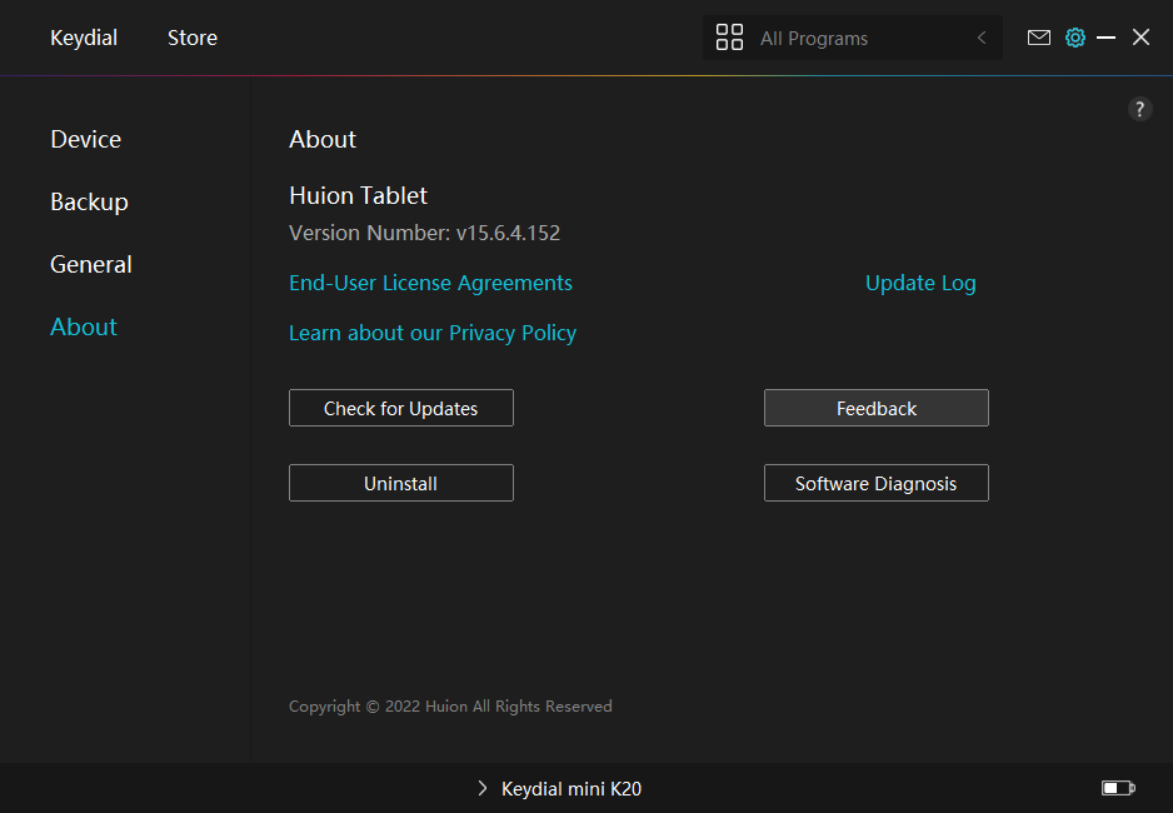The image size is (1173, 813).
Task: Collapse the program list left chevron
Action: pyautogui.click(x=982, y=38)
